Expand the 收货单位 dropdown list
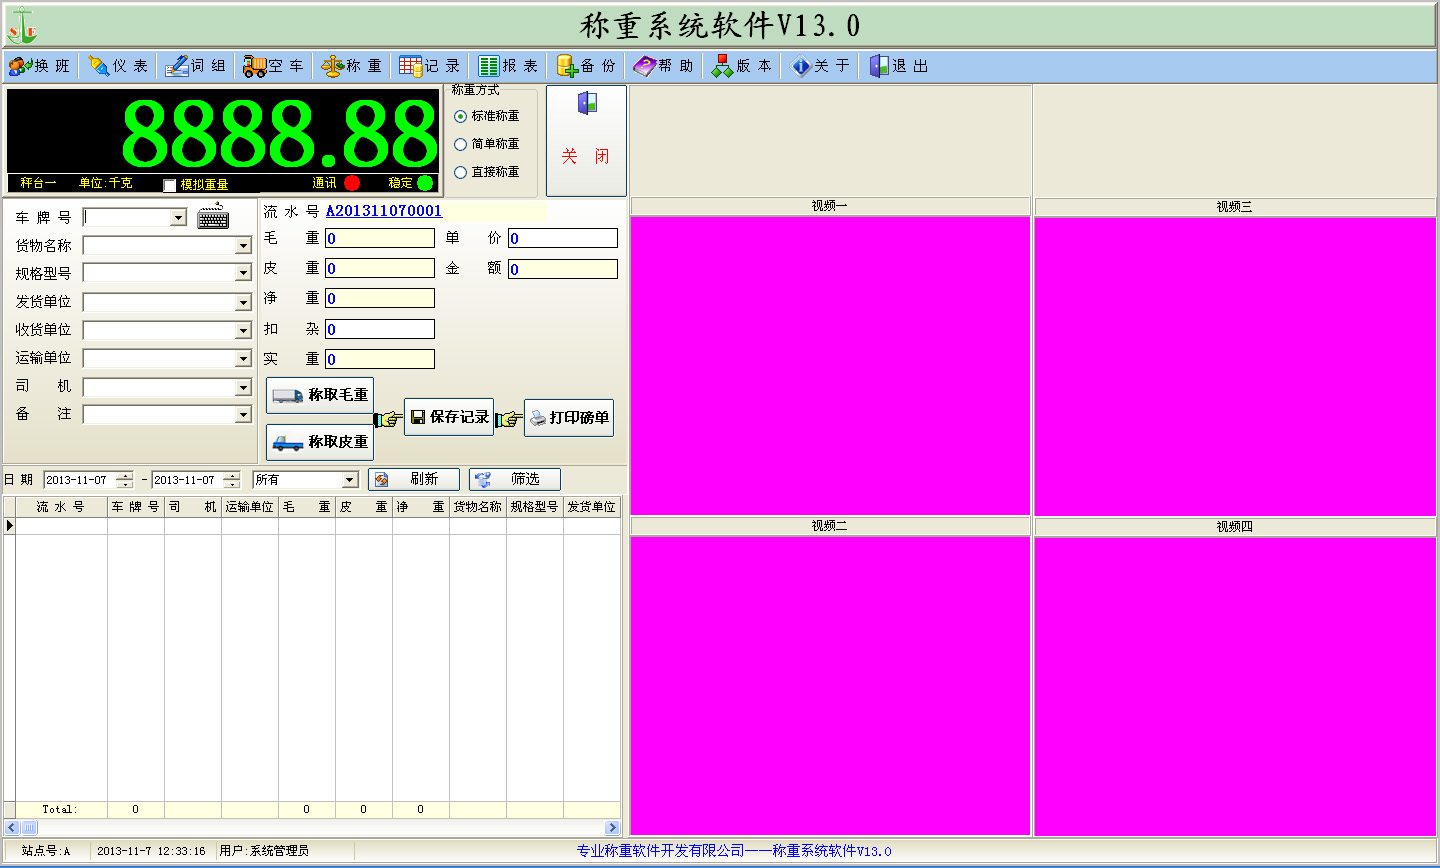The width and height of the screenshot is (1440, 868). 243,330
